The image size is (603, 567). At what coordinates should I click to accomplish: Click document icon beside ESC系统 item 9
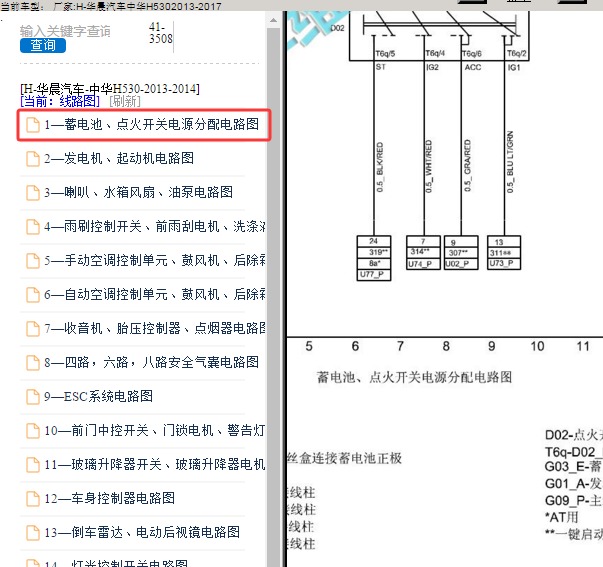pos(33,397)
